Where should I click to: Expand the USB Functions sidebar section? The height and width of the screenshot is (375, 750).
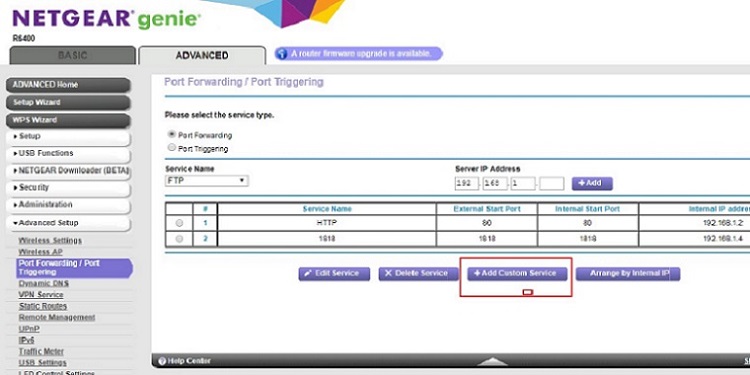pos(68,154)
